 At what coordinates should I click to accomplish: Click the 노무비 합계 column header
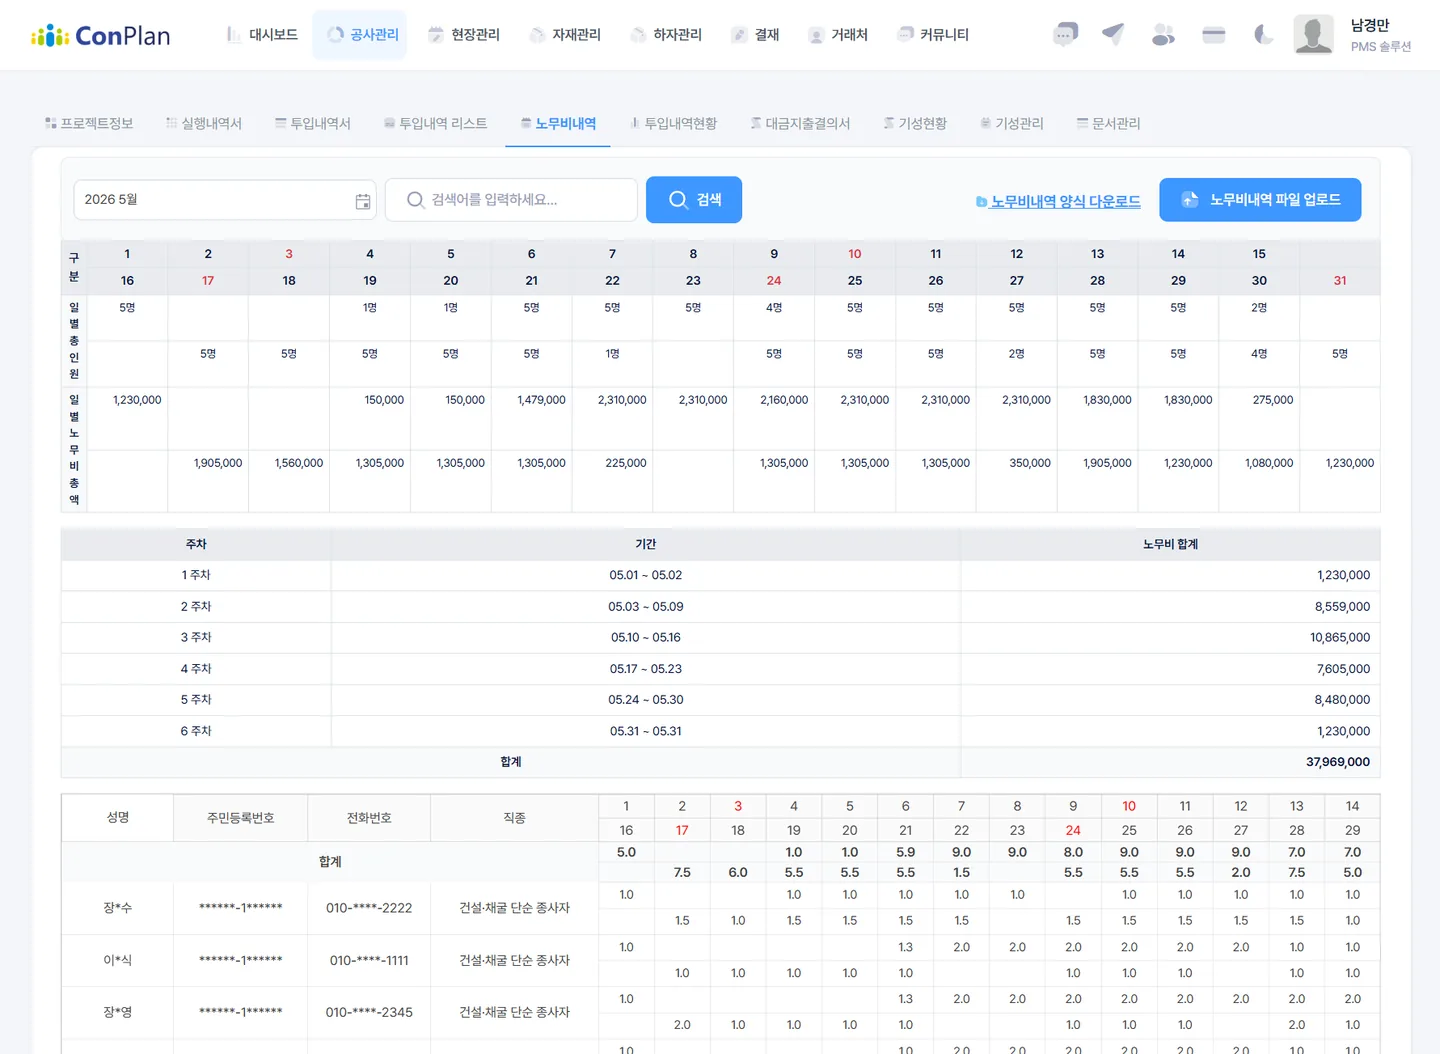pos(1170,544)
